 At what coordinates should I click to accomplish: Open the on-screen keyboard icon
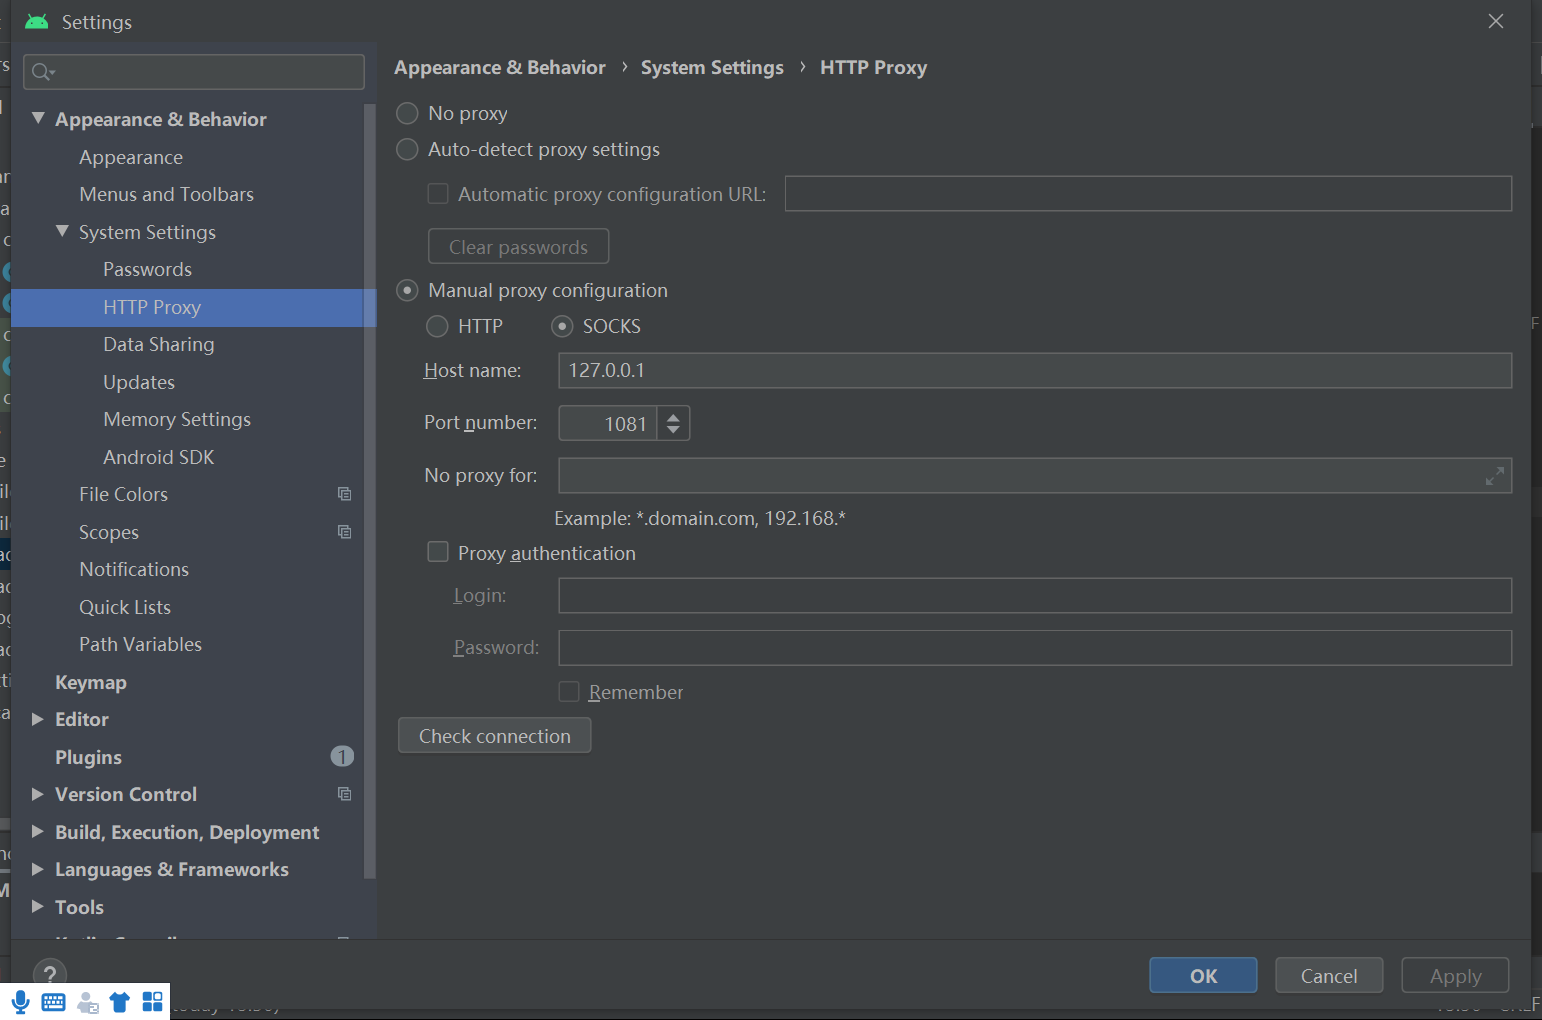(54, 1002)
